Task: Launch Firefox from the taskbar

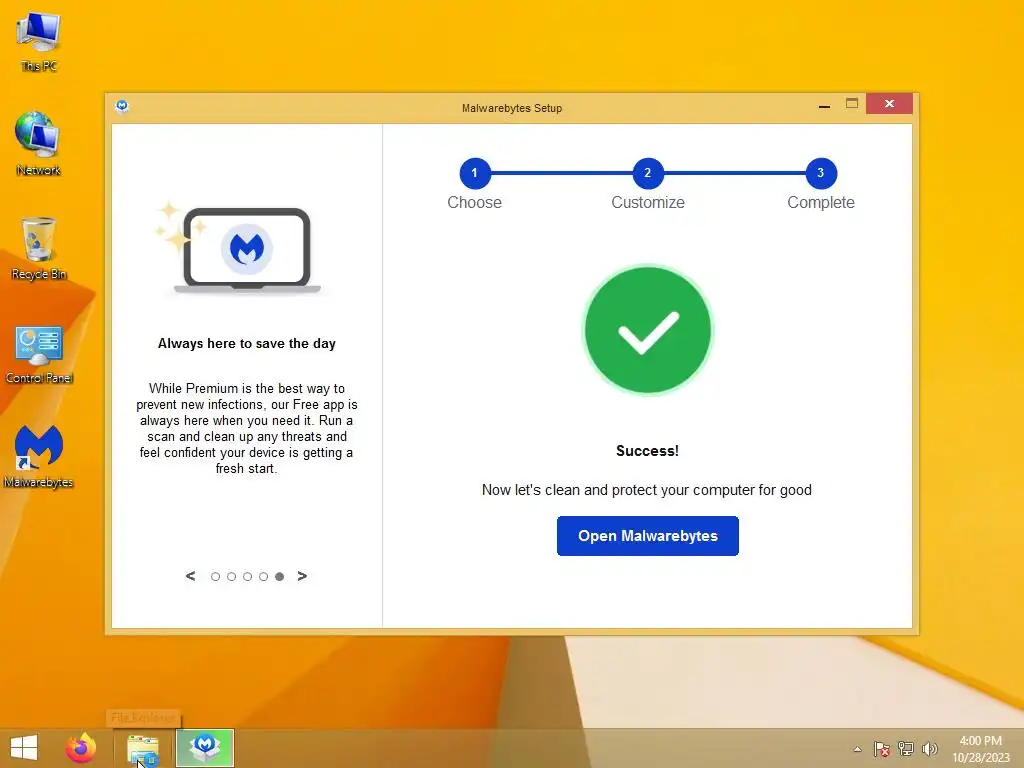Action: [x=80, y=748]
